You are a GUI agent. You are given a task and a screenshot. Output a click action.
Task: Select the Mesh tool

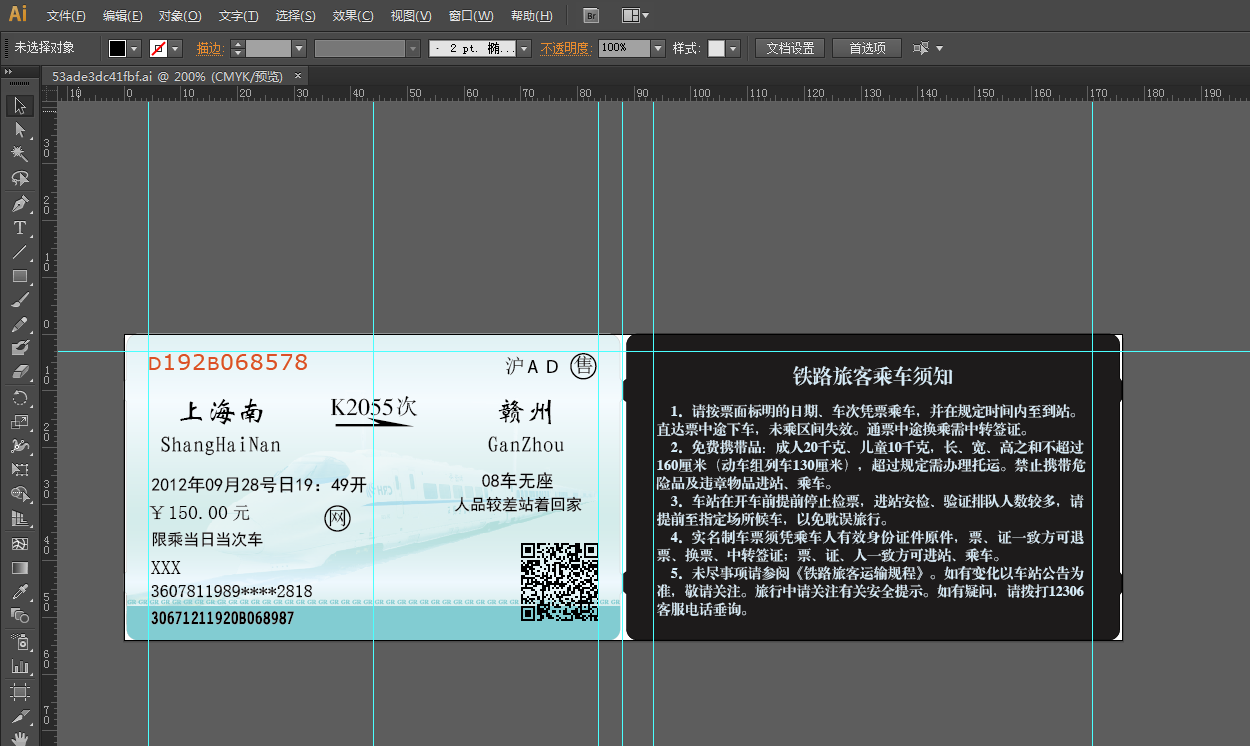[19, 543]
